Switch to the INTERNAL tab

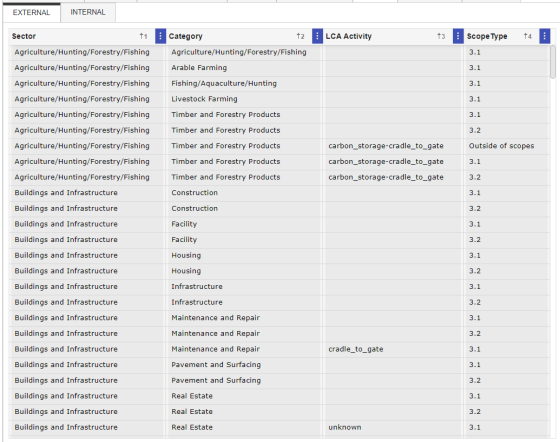[x=88, y=12]
